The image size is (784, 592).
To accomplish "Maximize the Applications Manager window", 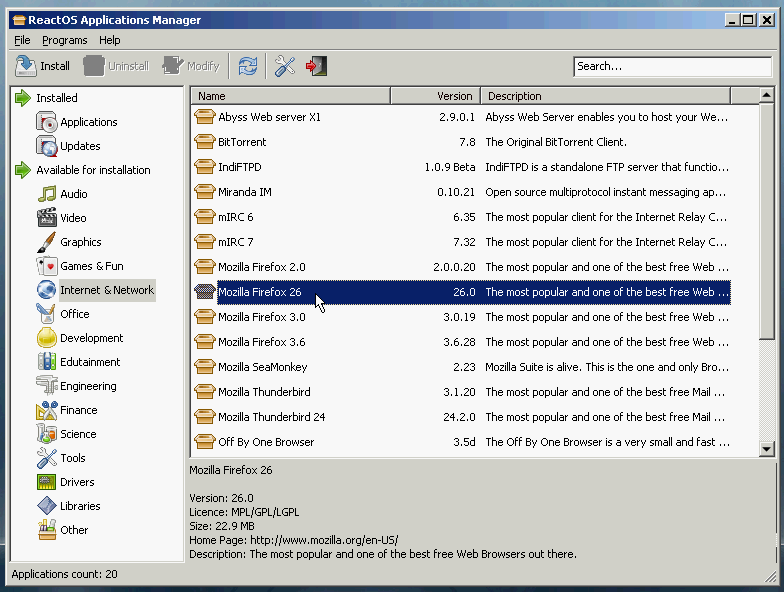I will (x=748, y=20).
